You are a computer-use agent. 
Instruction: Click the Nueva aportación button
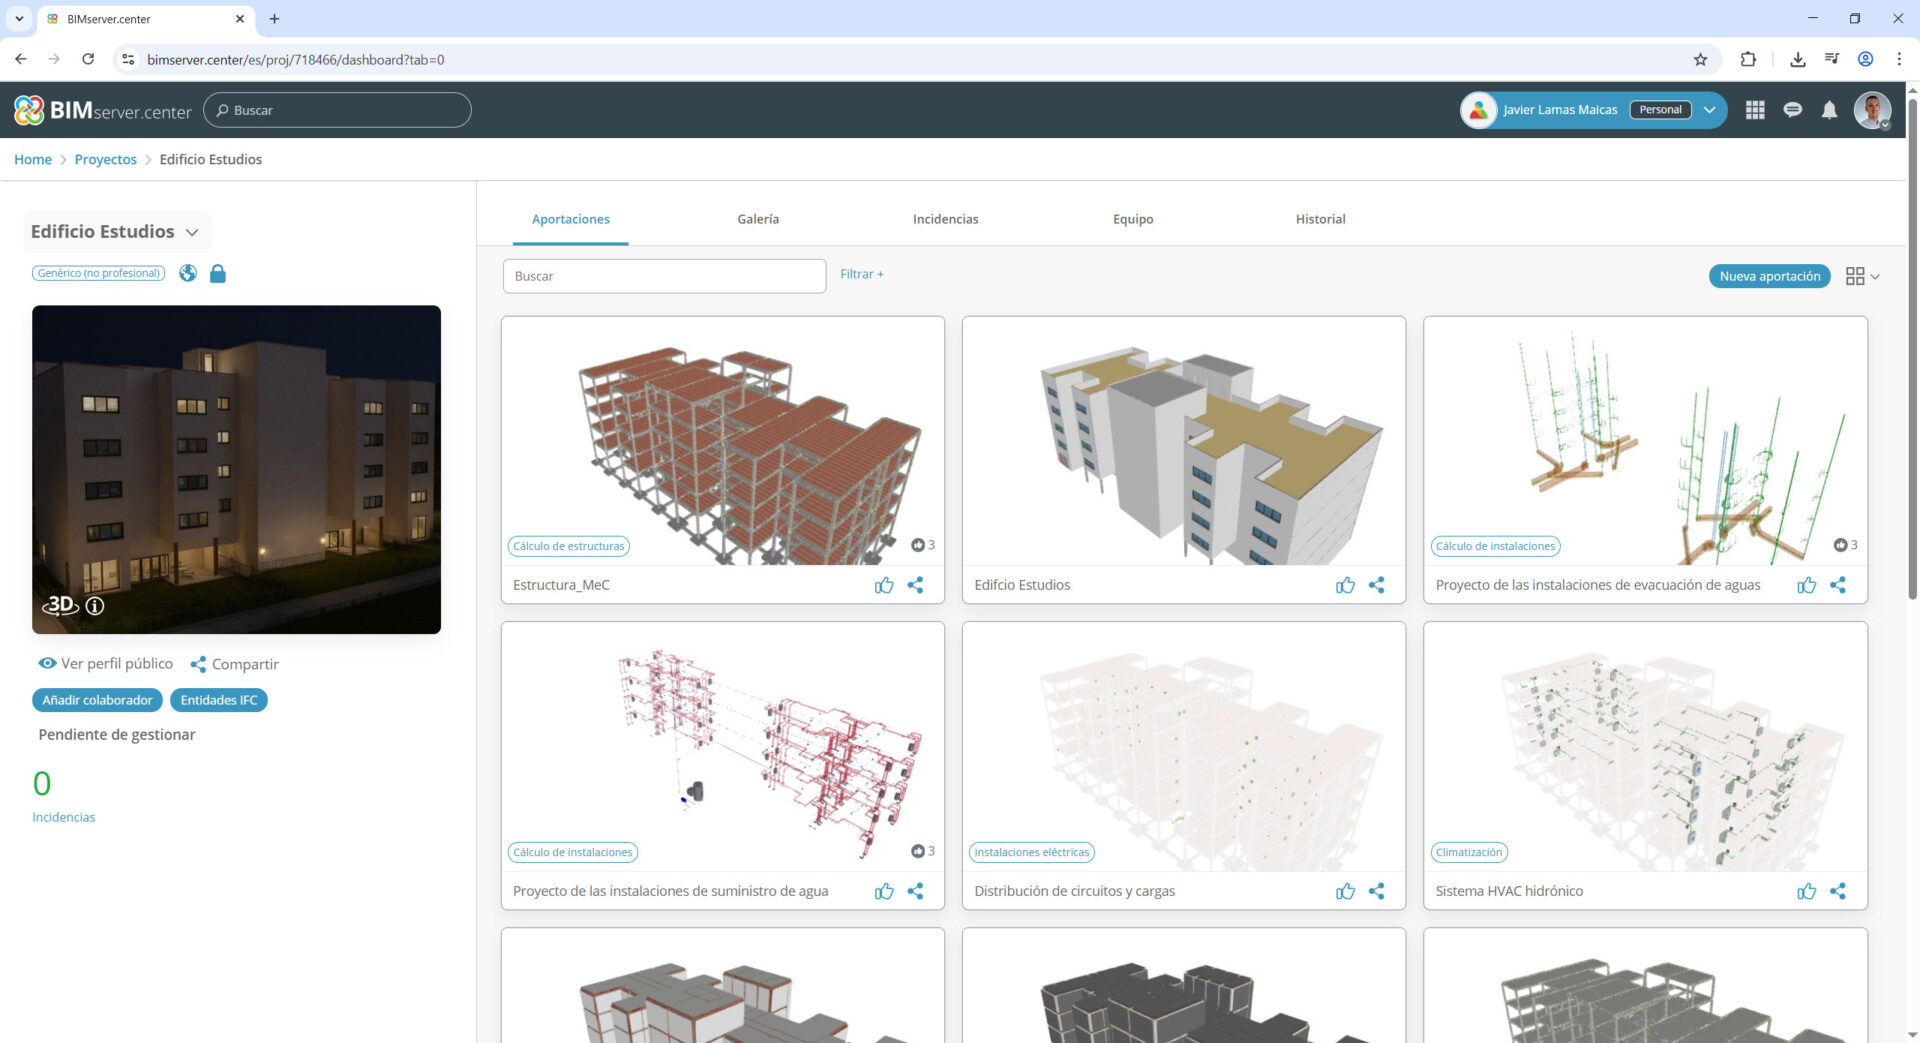(1769, 276)
